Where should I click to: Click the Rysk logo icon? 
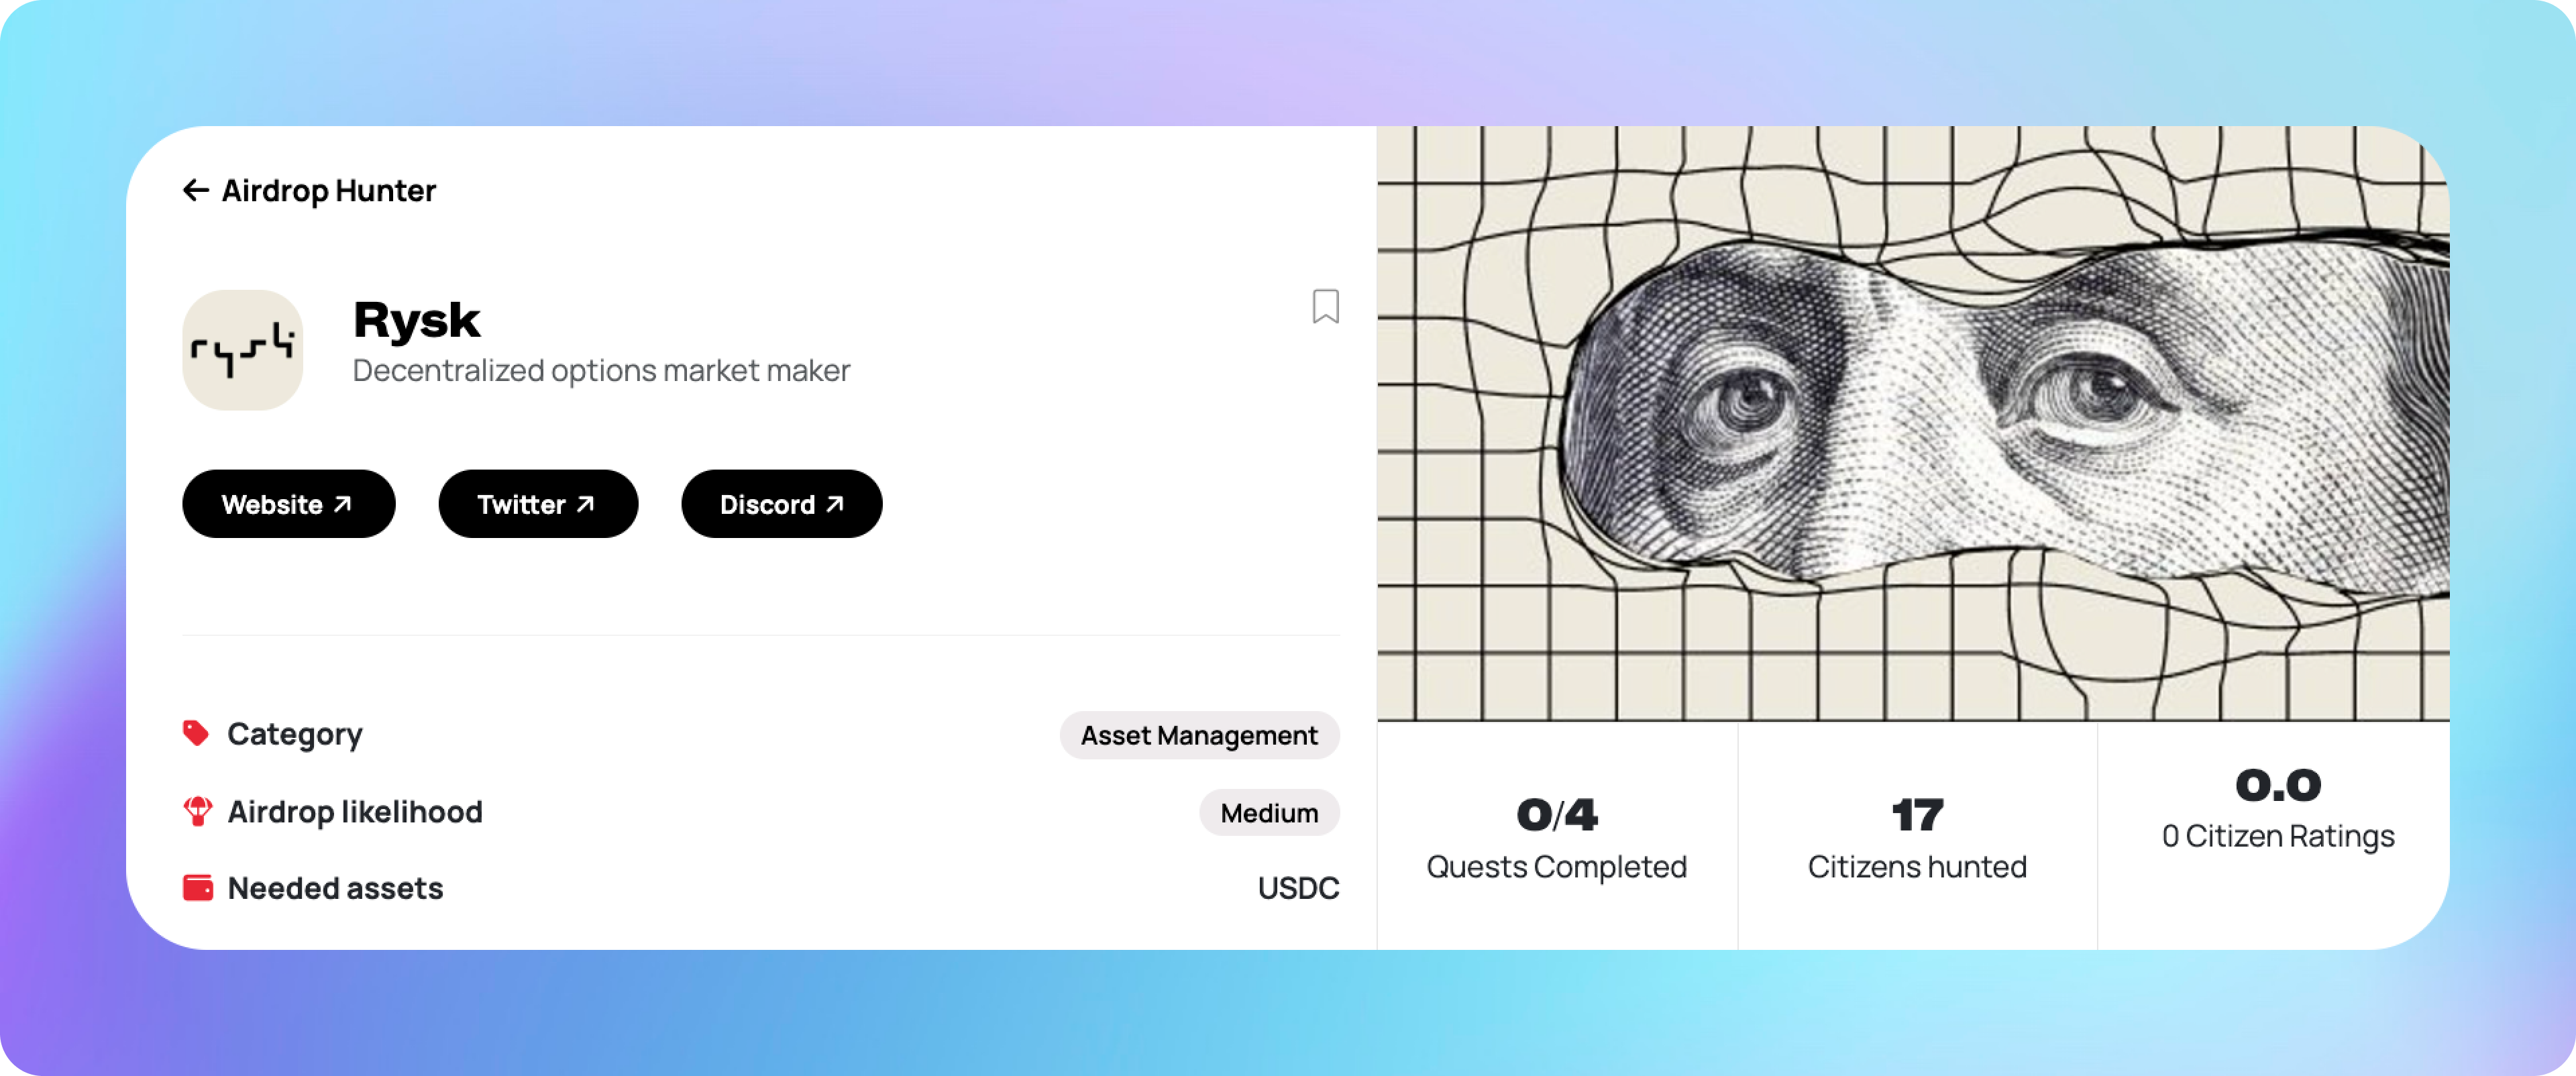(x=243, y=350)
